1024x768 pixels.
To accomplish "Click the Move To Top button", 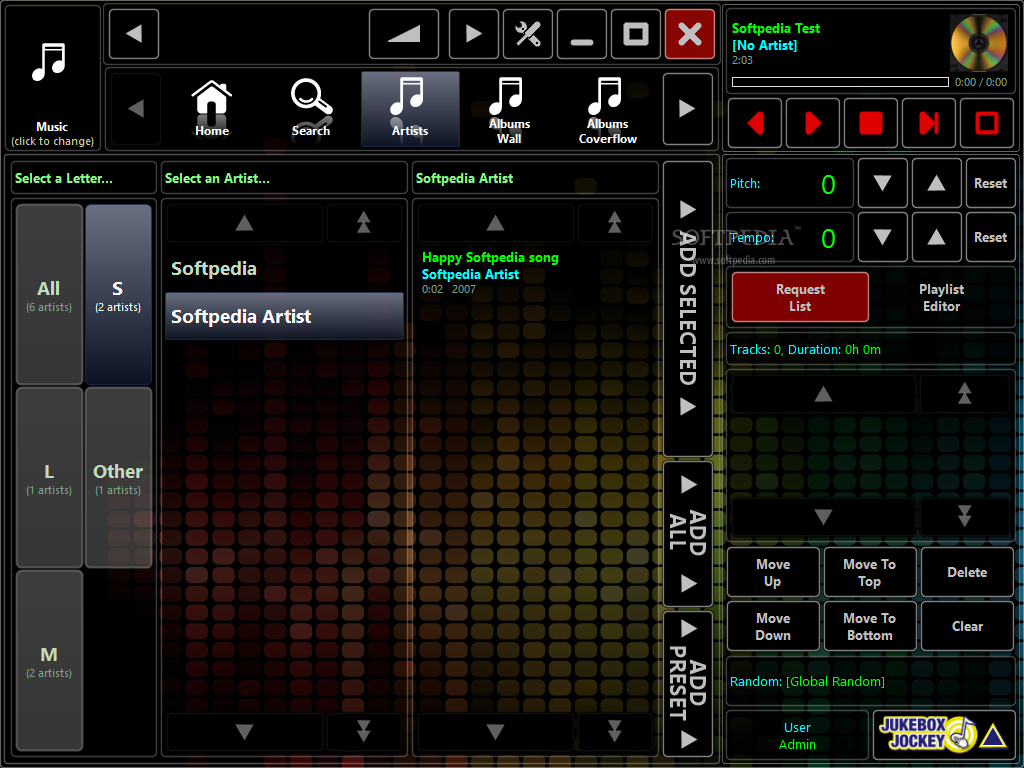I will point(870,572).
